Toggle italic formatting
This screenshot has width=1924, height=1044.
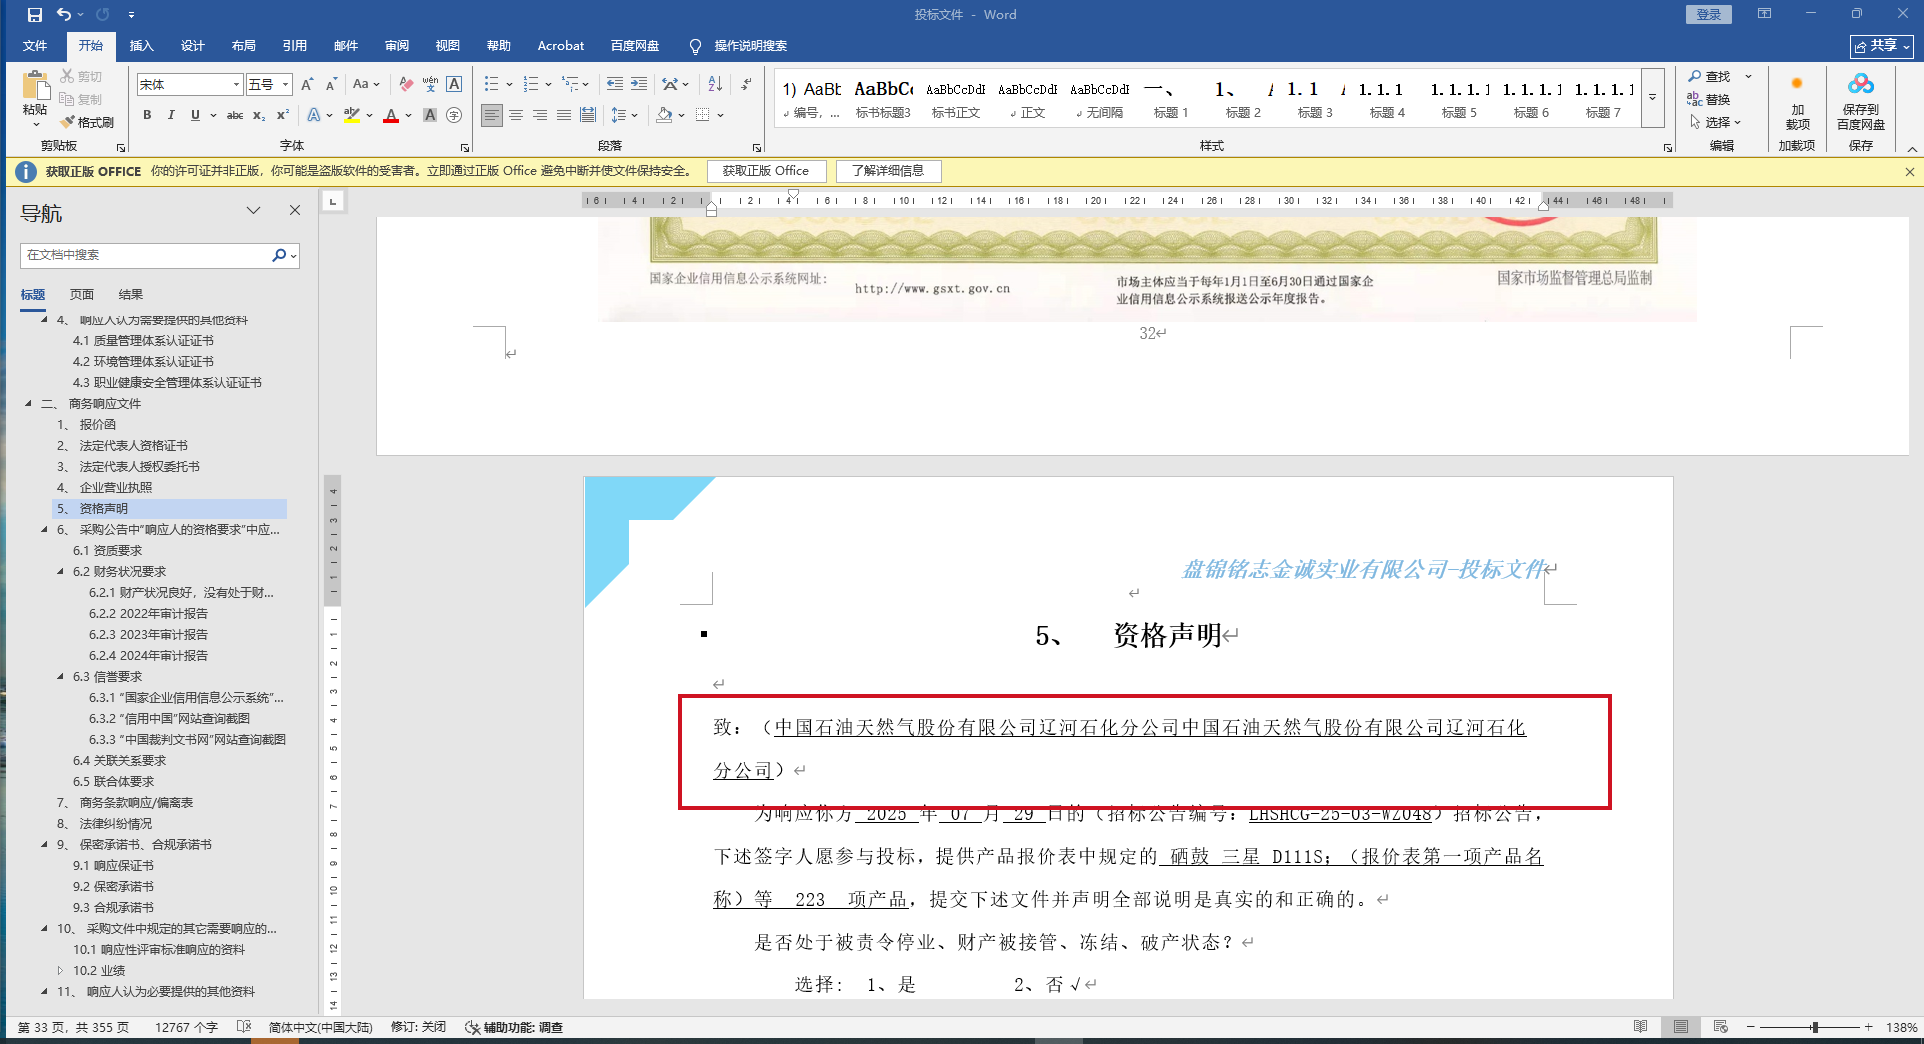(x=171, y=115)
